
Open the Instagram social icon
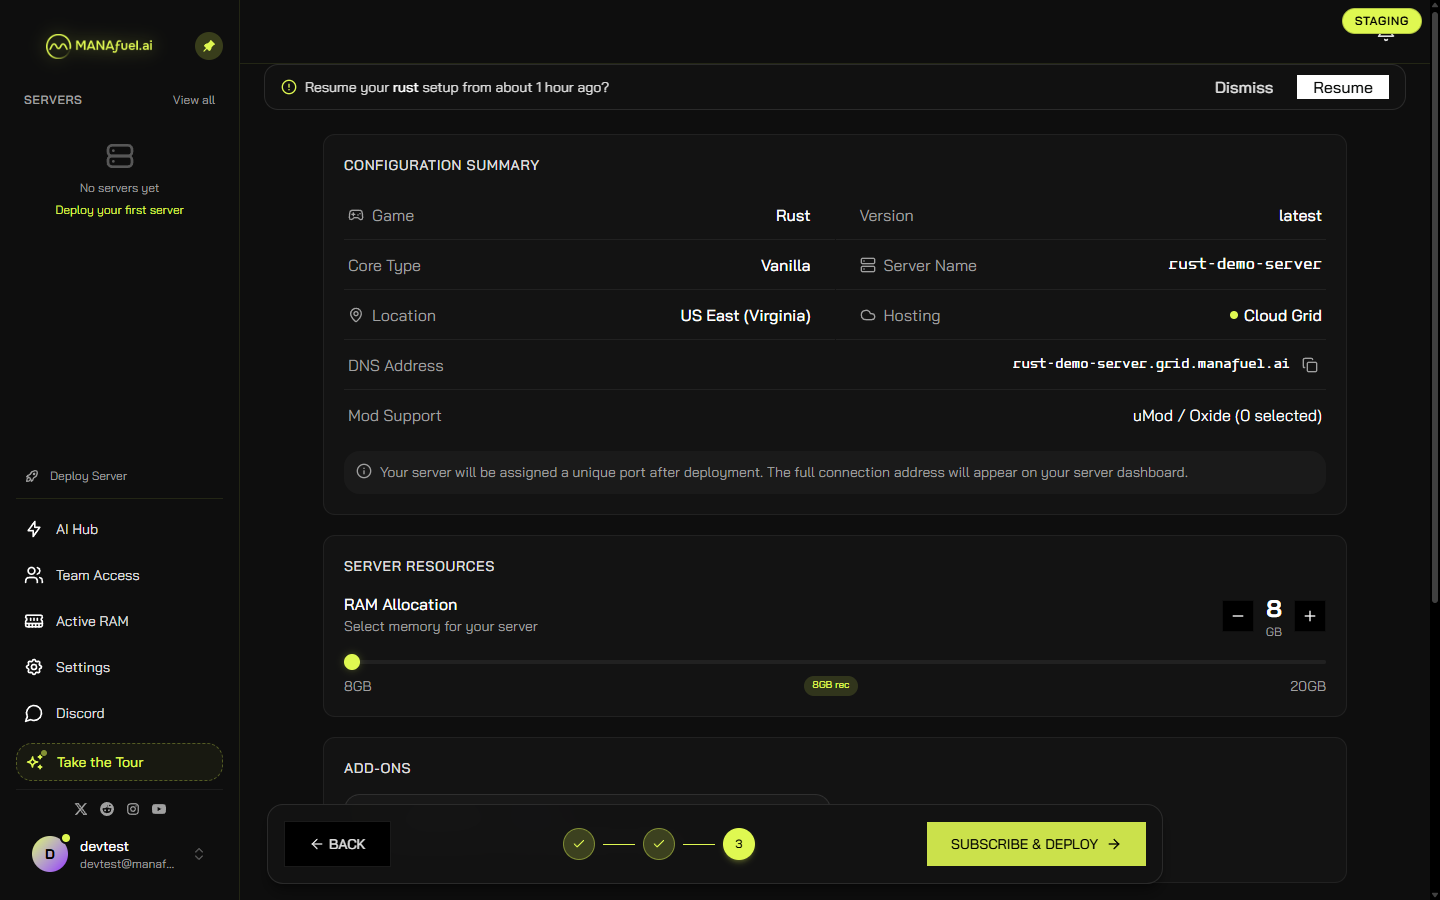click(x=133, y=809)
